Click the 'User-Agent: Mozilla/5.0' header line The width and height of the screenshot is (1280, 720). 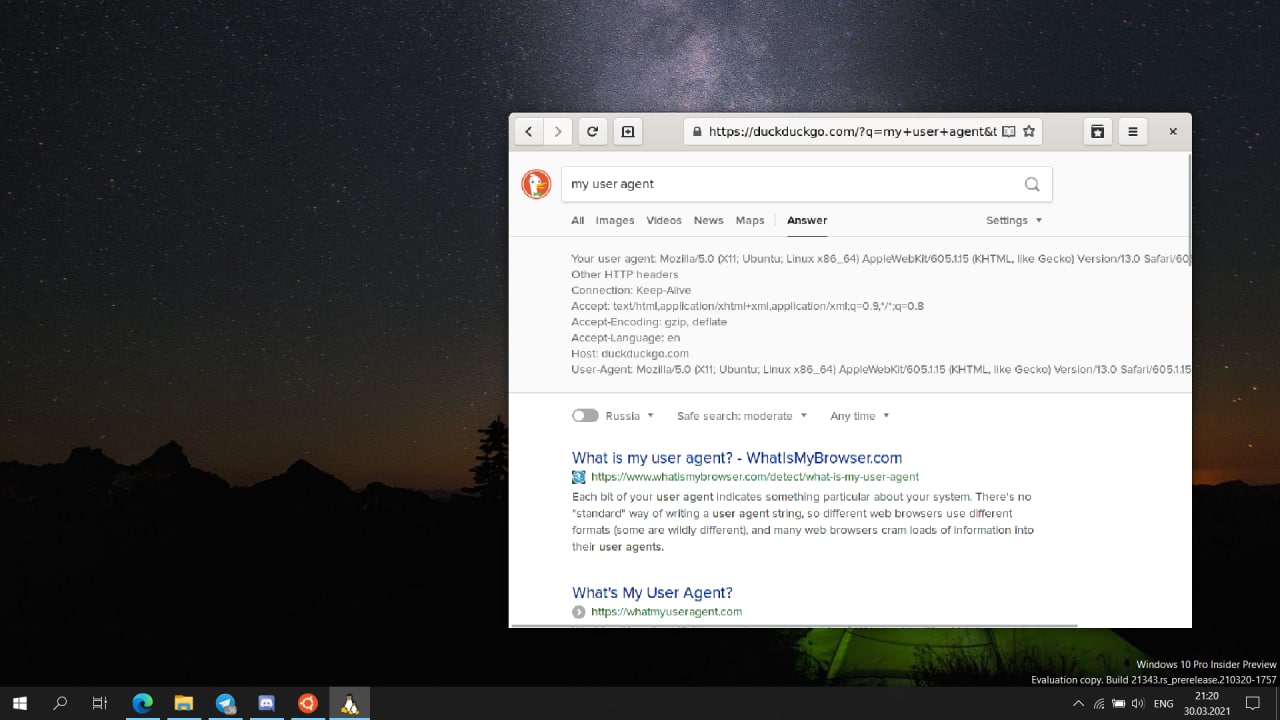(880, 370)
